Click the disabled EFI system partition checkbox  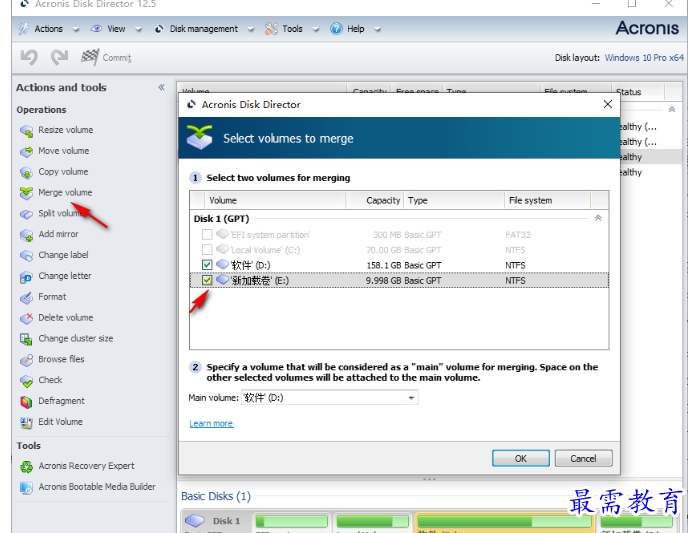[207, 235]
